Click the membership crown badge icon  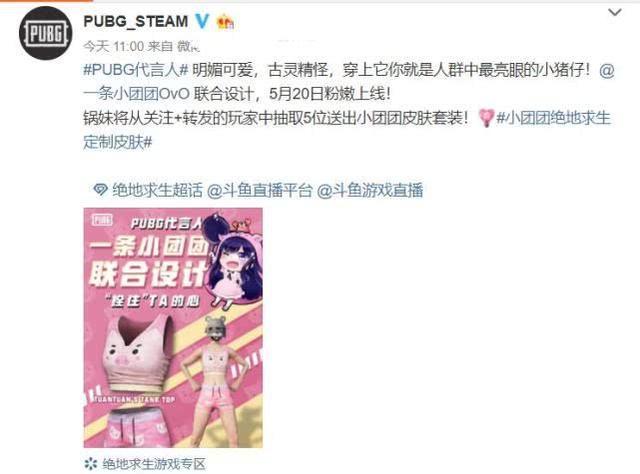(225, 22)
